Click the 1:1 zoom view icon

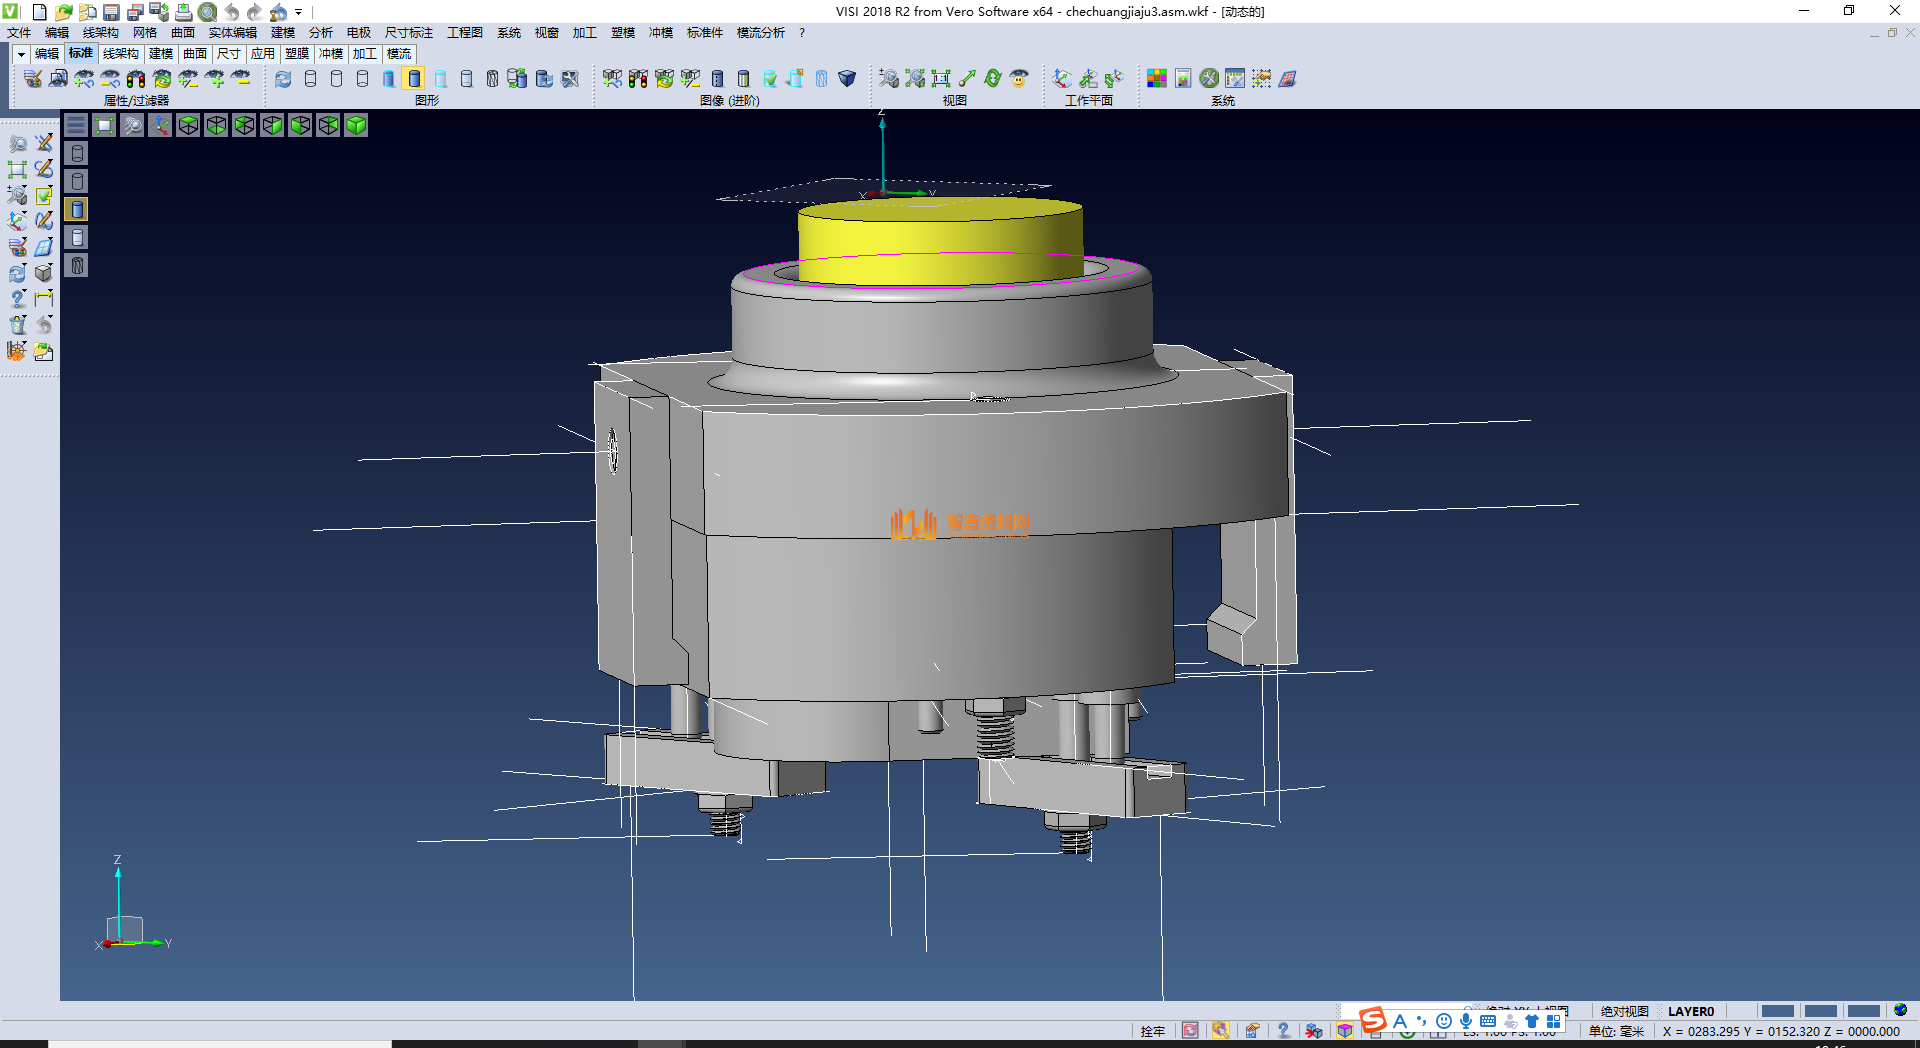tap(941, 78)
